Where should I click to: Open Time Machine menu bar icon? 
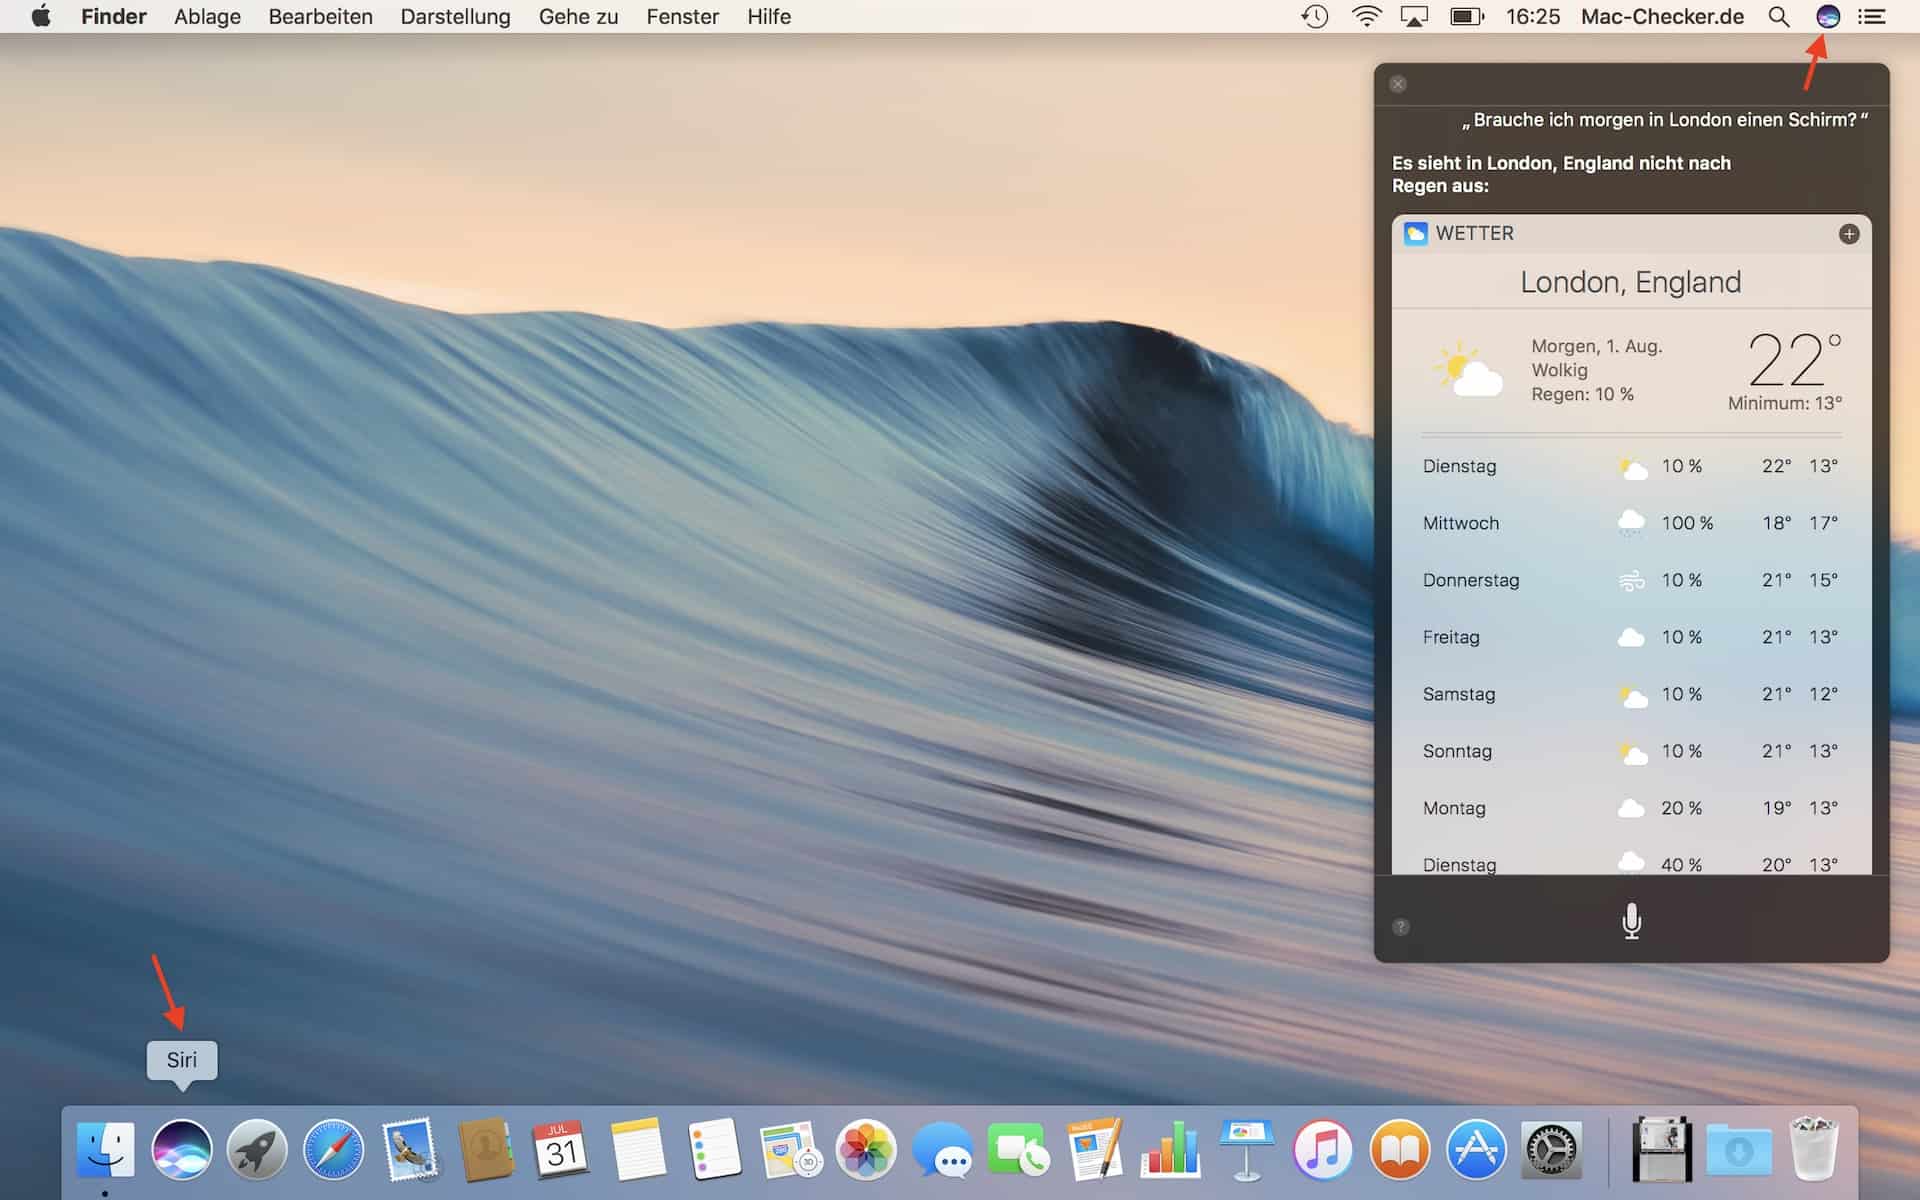point(1314,16)
